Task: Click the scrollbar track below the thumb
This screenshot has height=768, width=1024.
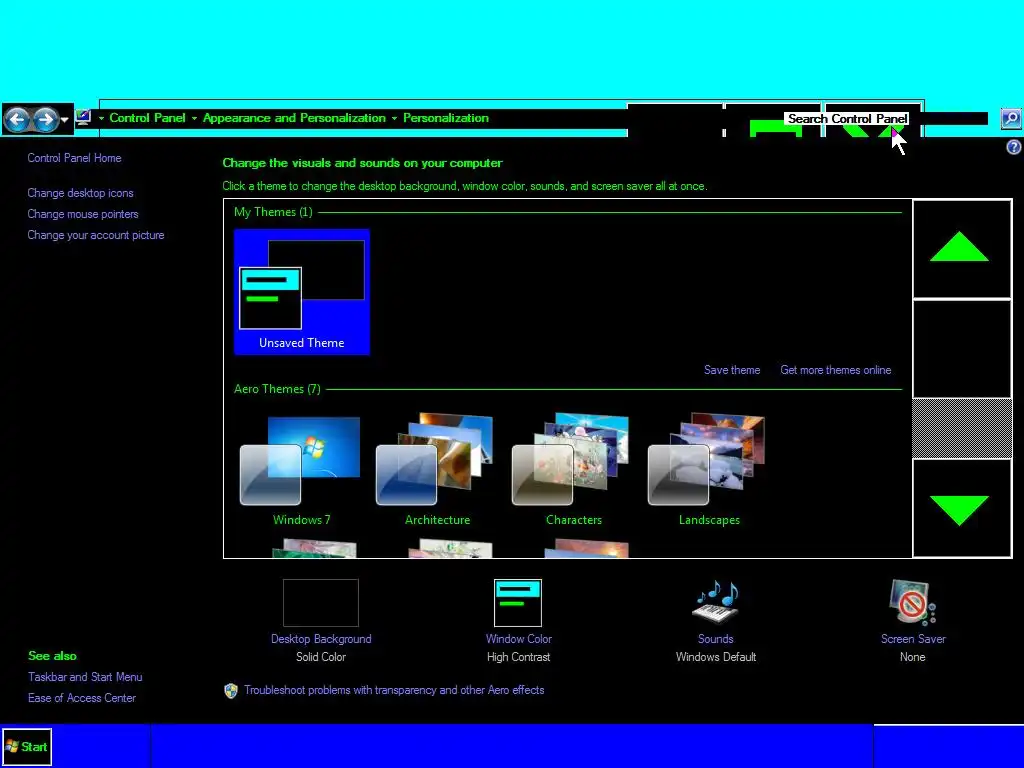Action: pos(961,428)
